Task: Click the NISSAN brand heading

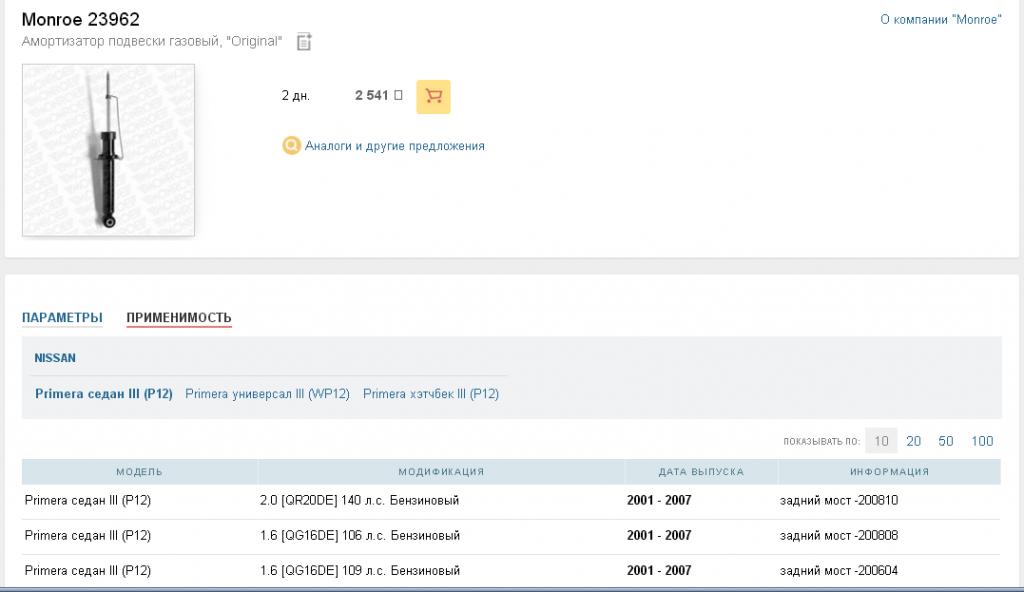Action: point(55,358)
